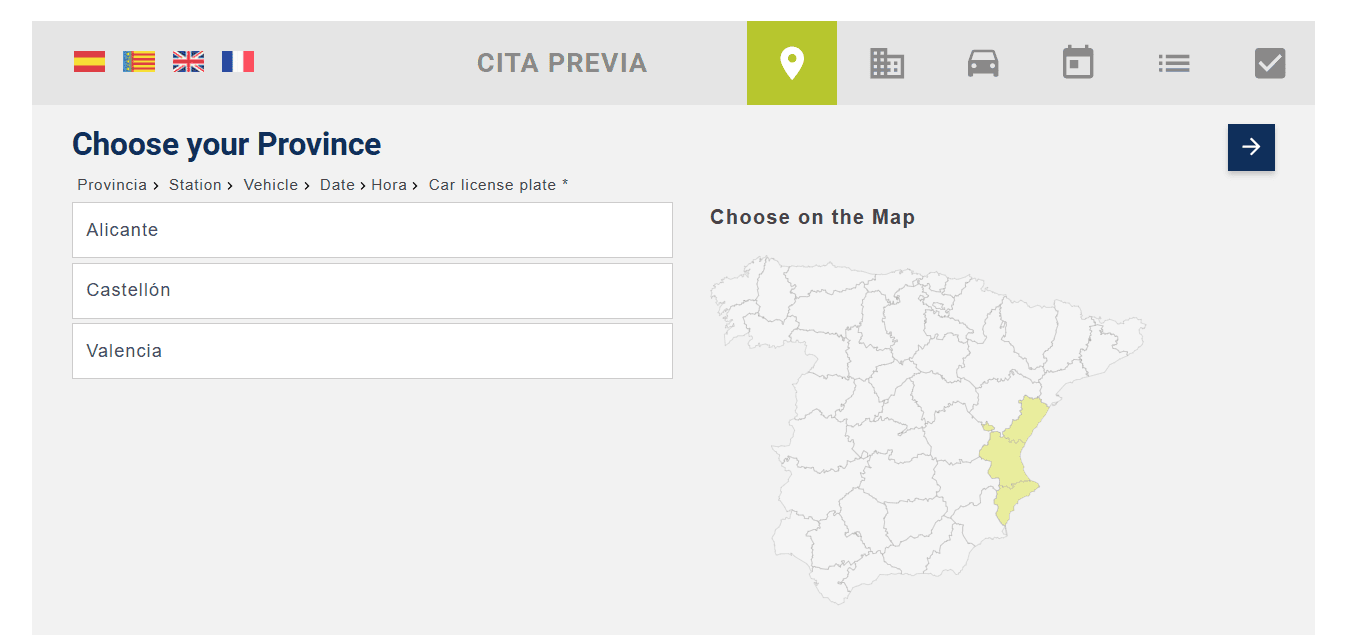Choose Castellón from the province list
Screen dimensions: 1362x635
372,290
